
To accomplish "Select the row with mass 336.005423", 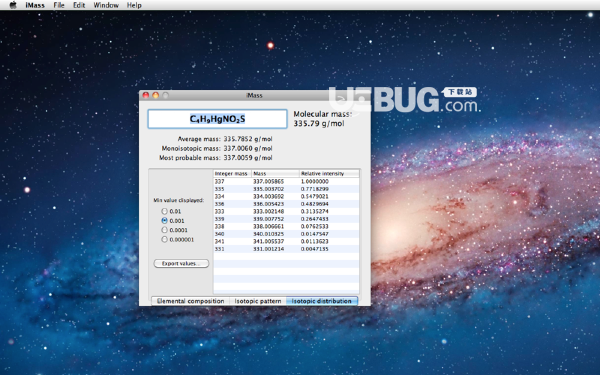I will (286, 204).
